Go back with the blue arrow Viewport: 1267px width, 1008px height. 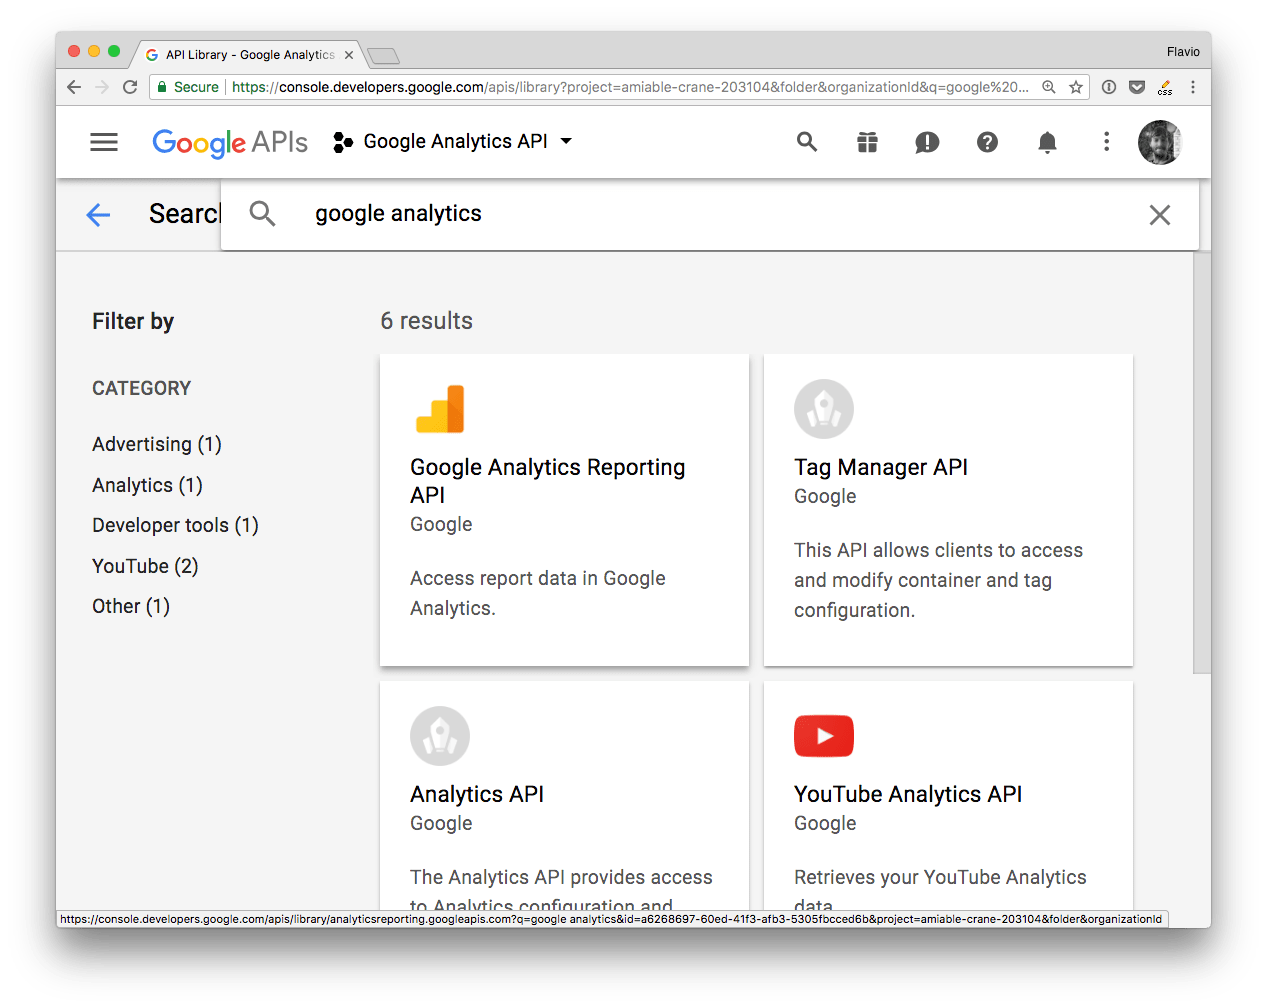click(x=98, y=215)
